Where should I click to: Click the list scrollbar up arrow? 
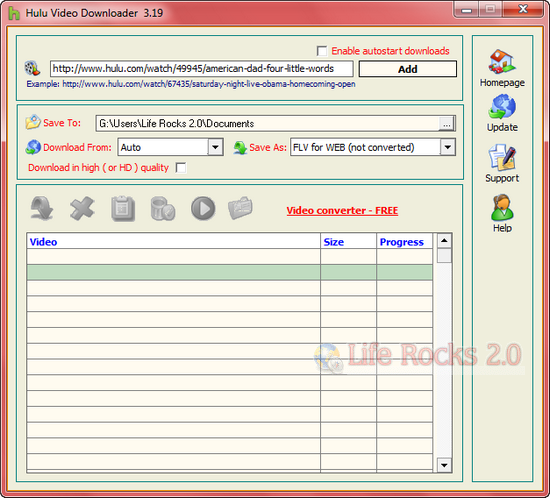click(x=444, y=241)
